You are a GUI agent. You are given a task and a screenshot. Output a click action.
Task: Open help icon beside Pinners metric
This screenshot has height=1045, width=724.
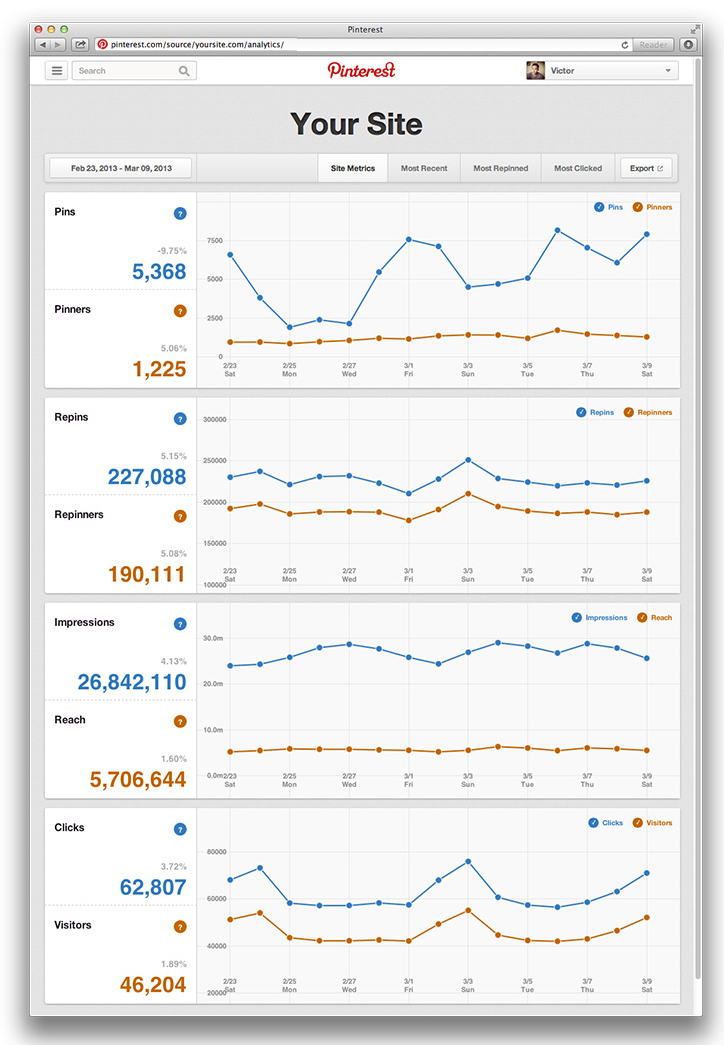pyautogui.click(x=180, y=311)
